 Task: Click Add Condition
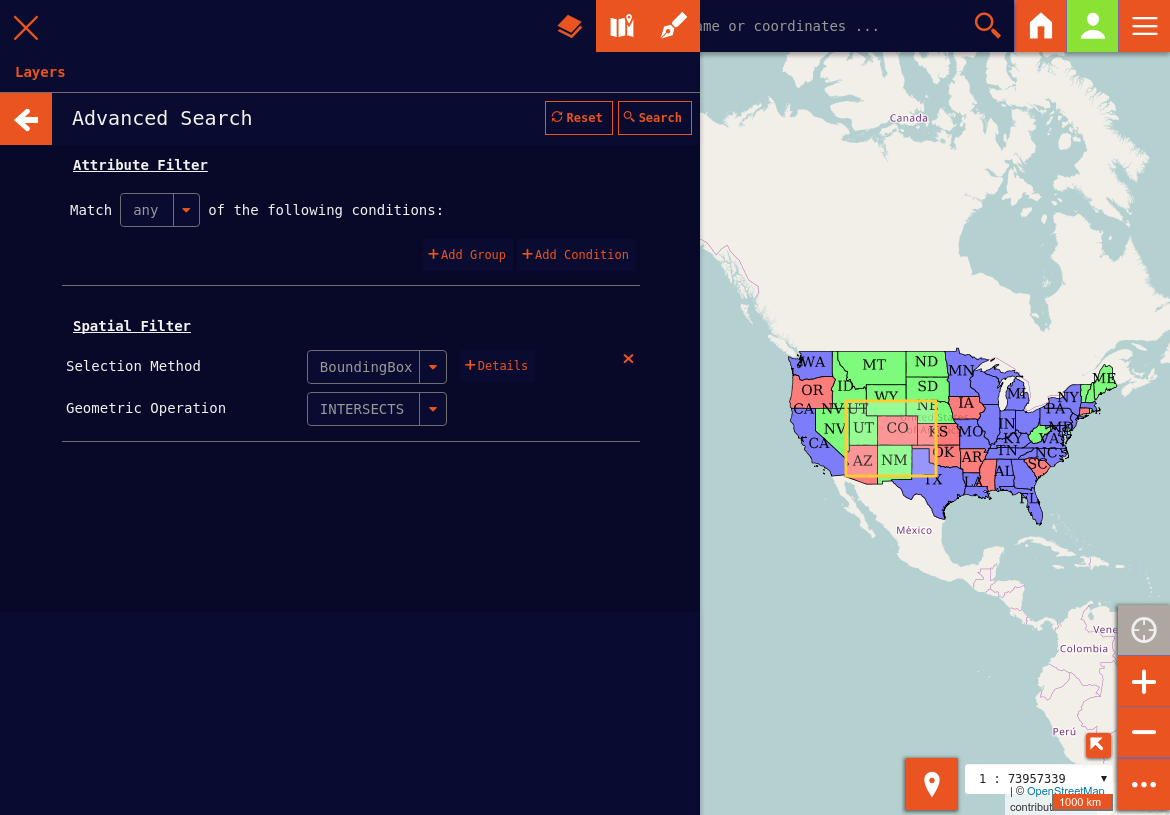point(576,255)
